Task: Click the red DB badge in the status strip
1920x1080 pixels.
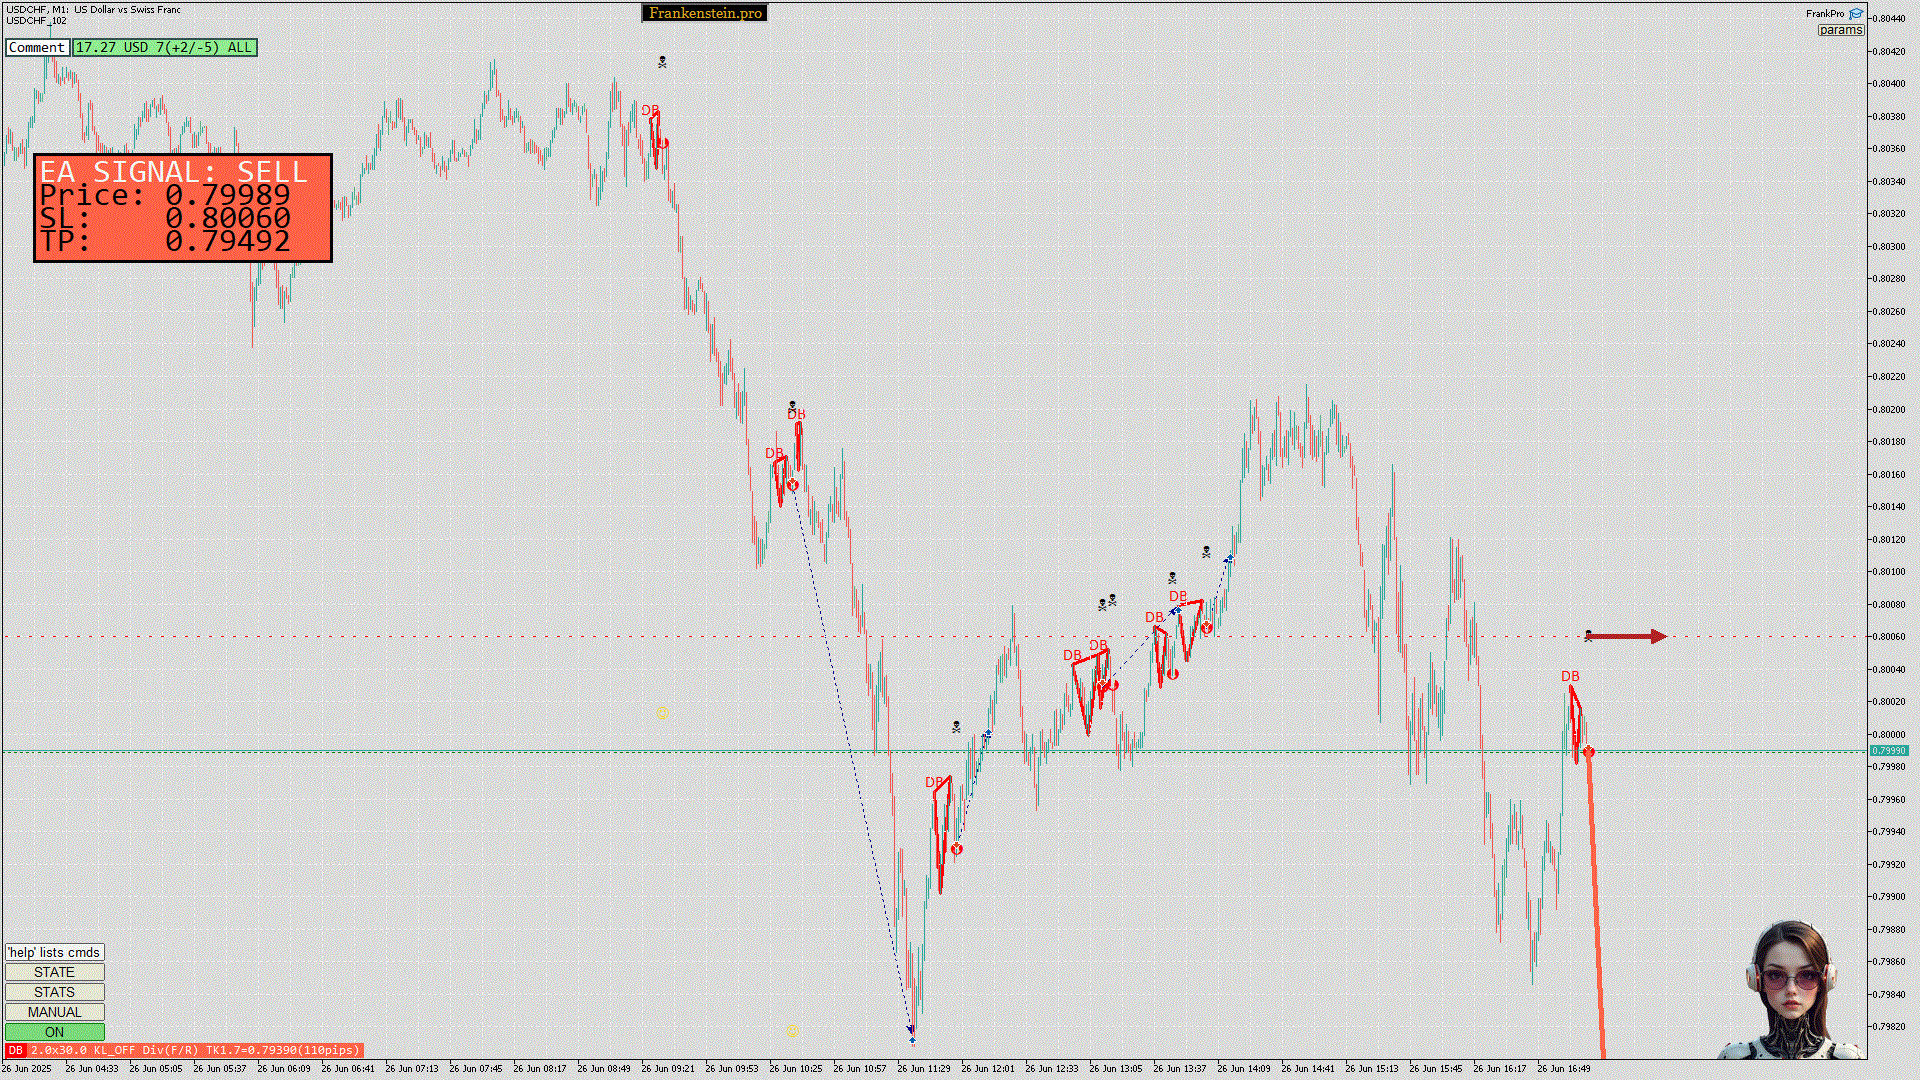Action: click(15, 1050)
